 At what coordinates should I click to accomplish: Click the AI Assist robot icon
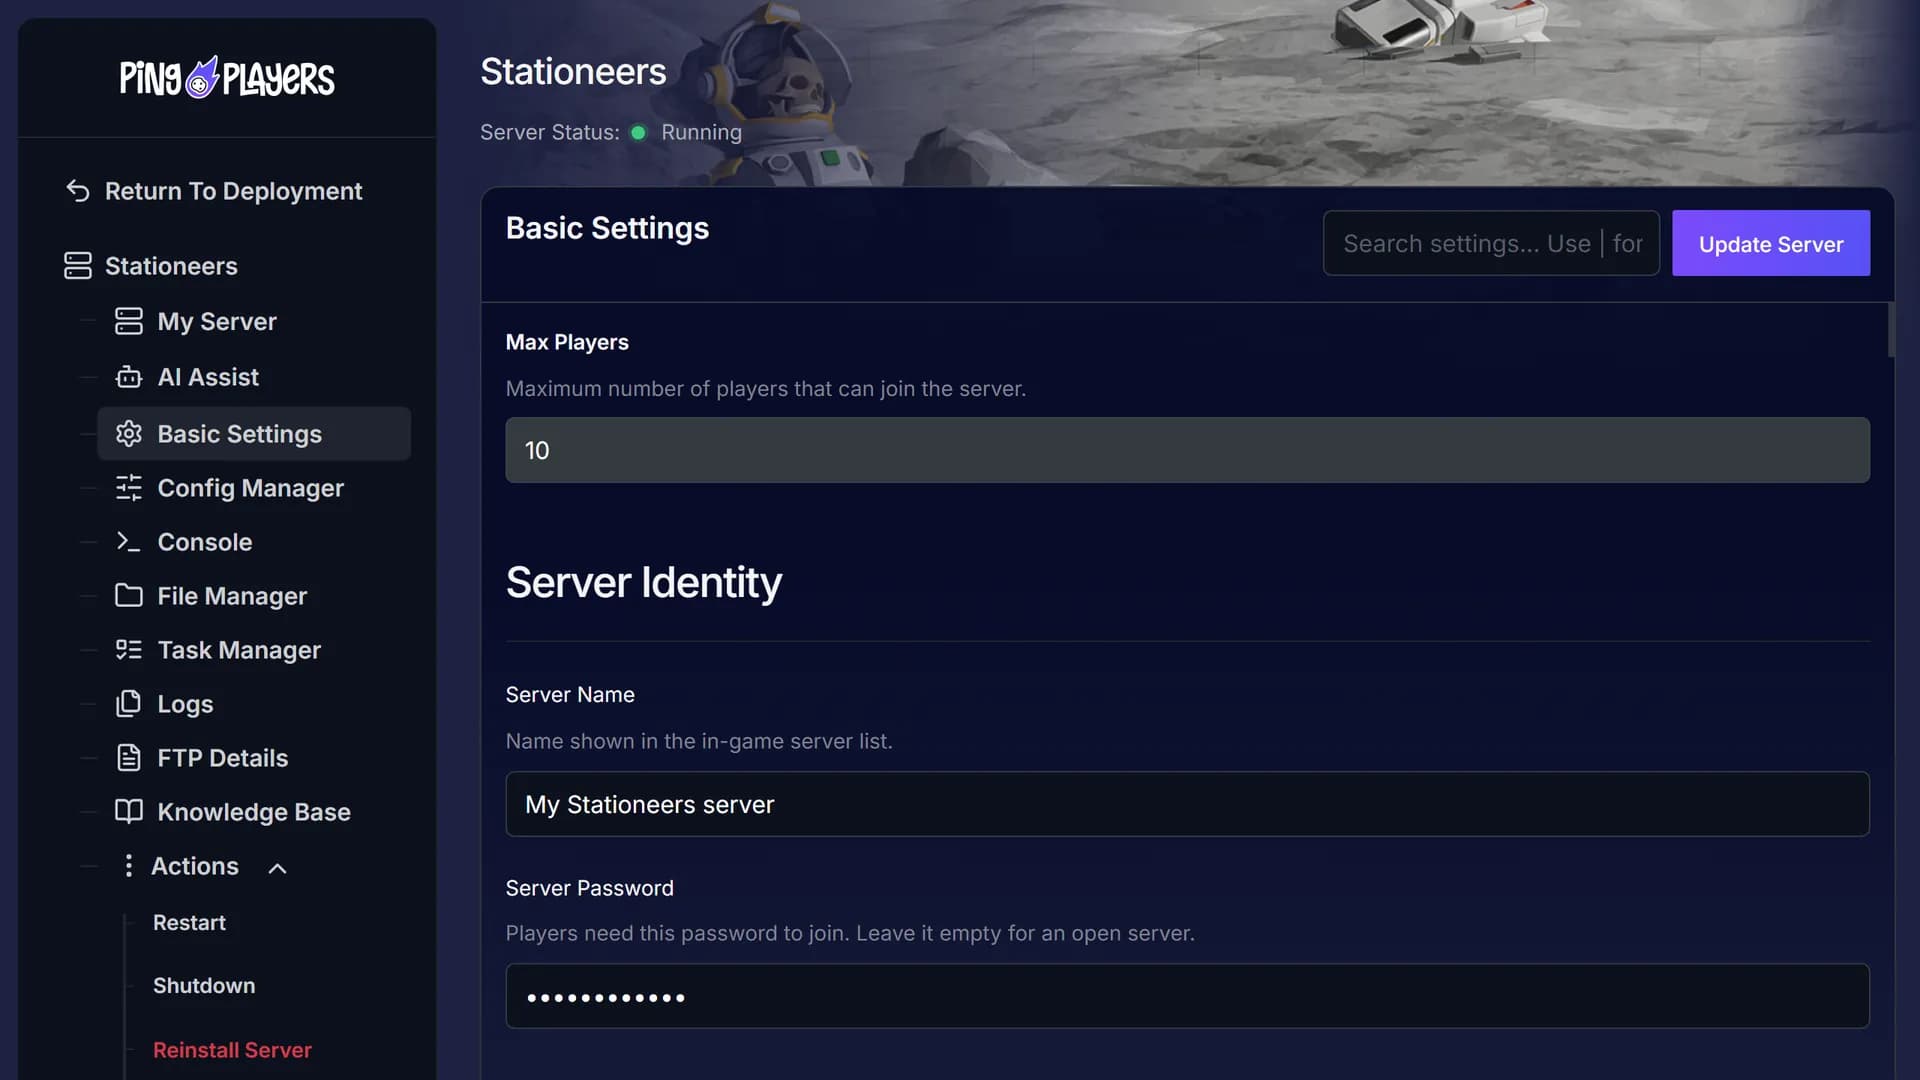[x=129, y=377]
